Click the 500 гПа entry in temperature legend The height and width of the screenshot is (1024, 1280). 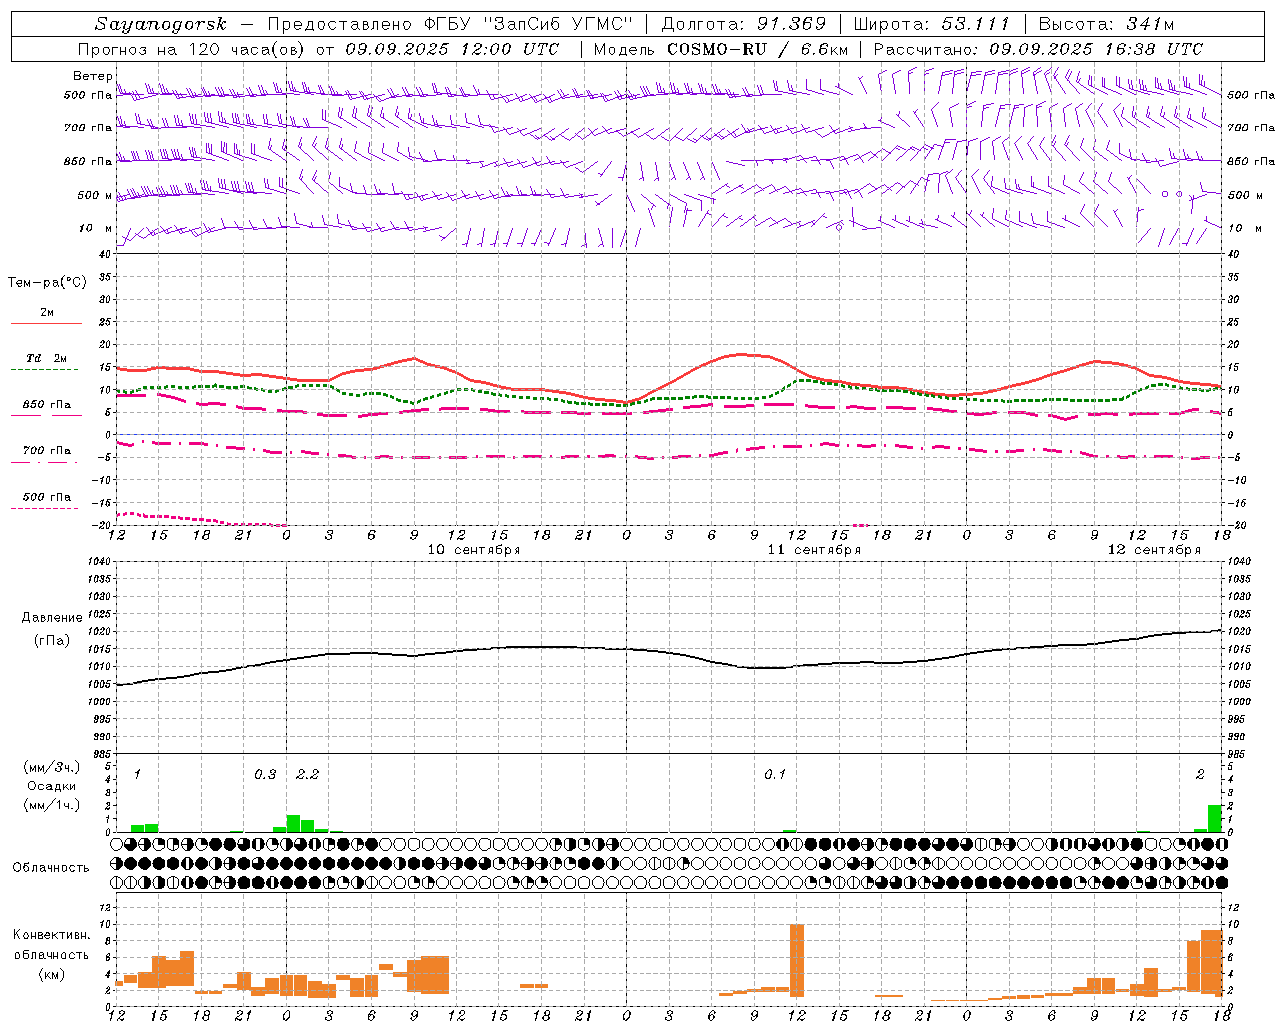pos(46,497)
